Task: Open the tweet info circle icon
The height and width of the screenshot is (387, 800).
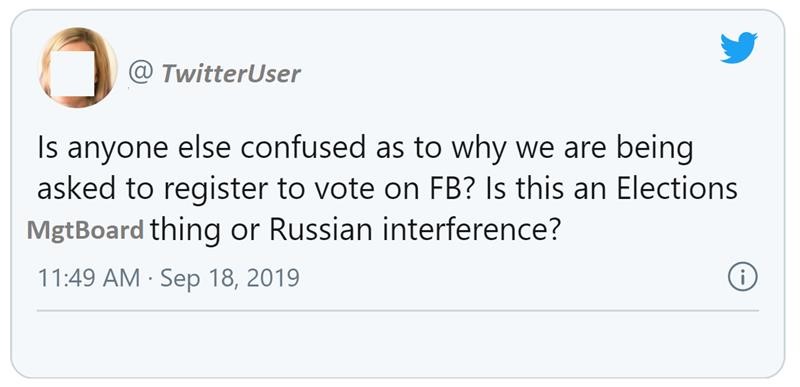Action: click(x=742, y=278)
